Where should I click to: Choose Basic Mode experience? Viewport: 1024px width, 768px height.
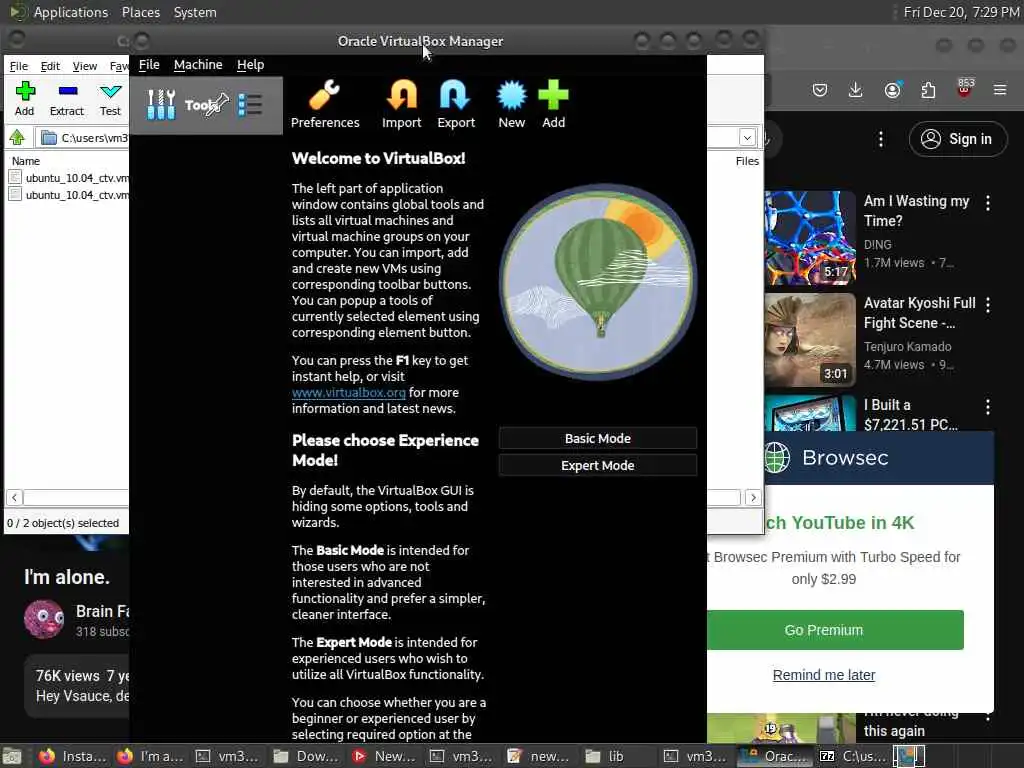pyautogui.click(x=598, y=438)
